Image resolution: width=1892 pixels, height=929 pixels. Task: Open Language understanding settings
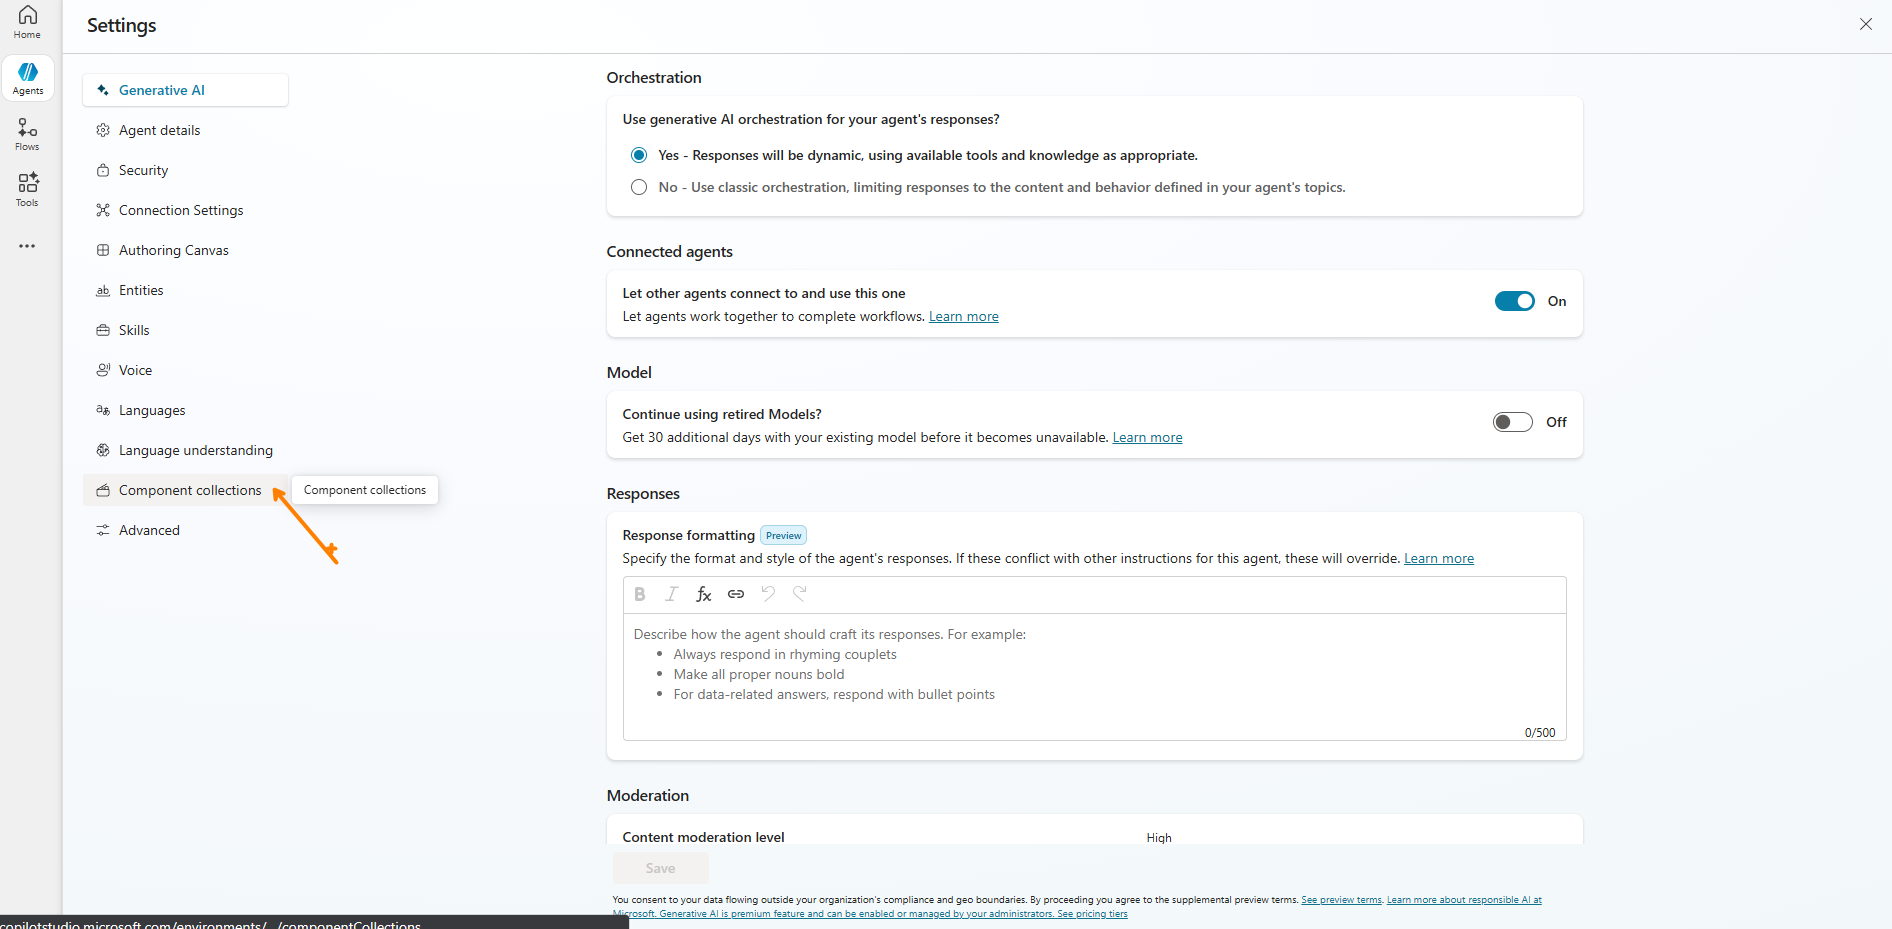point(186,450)
